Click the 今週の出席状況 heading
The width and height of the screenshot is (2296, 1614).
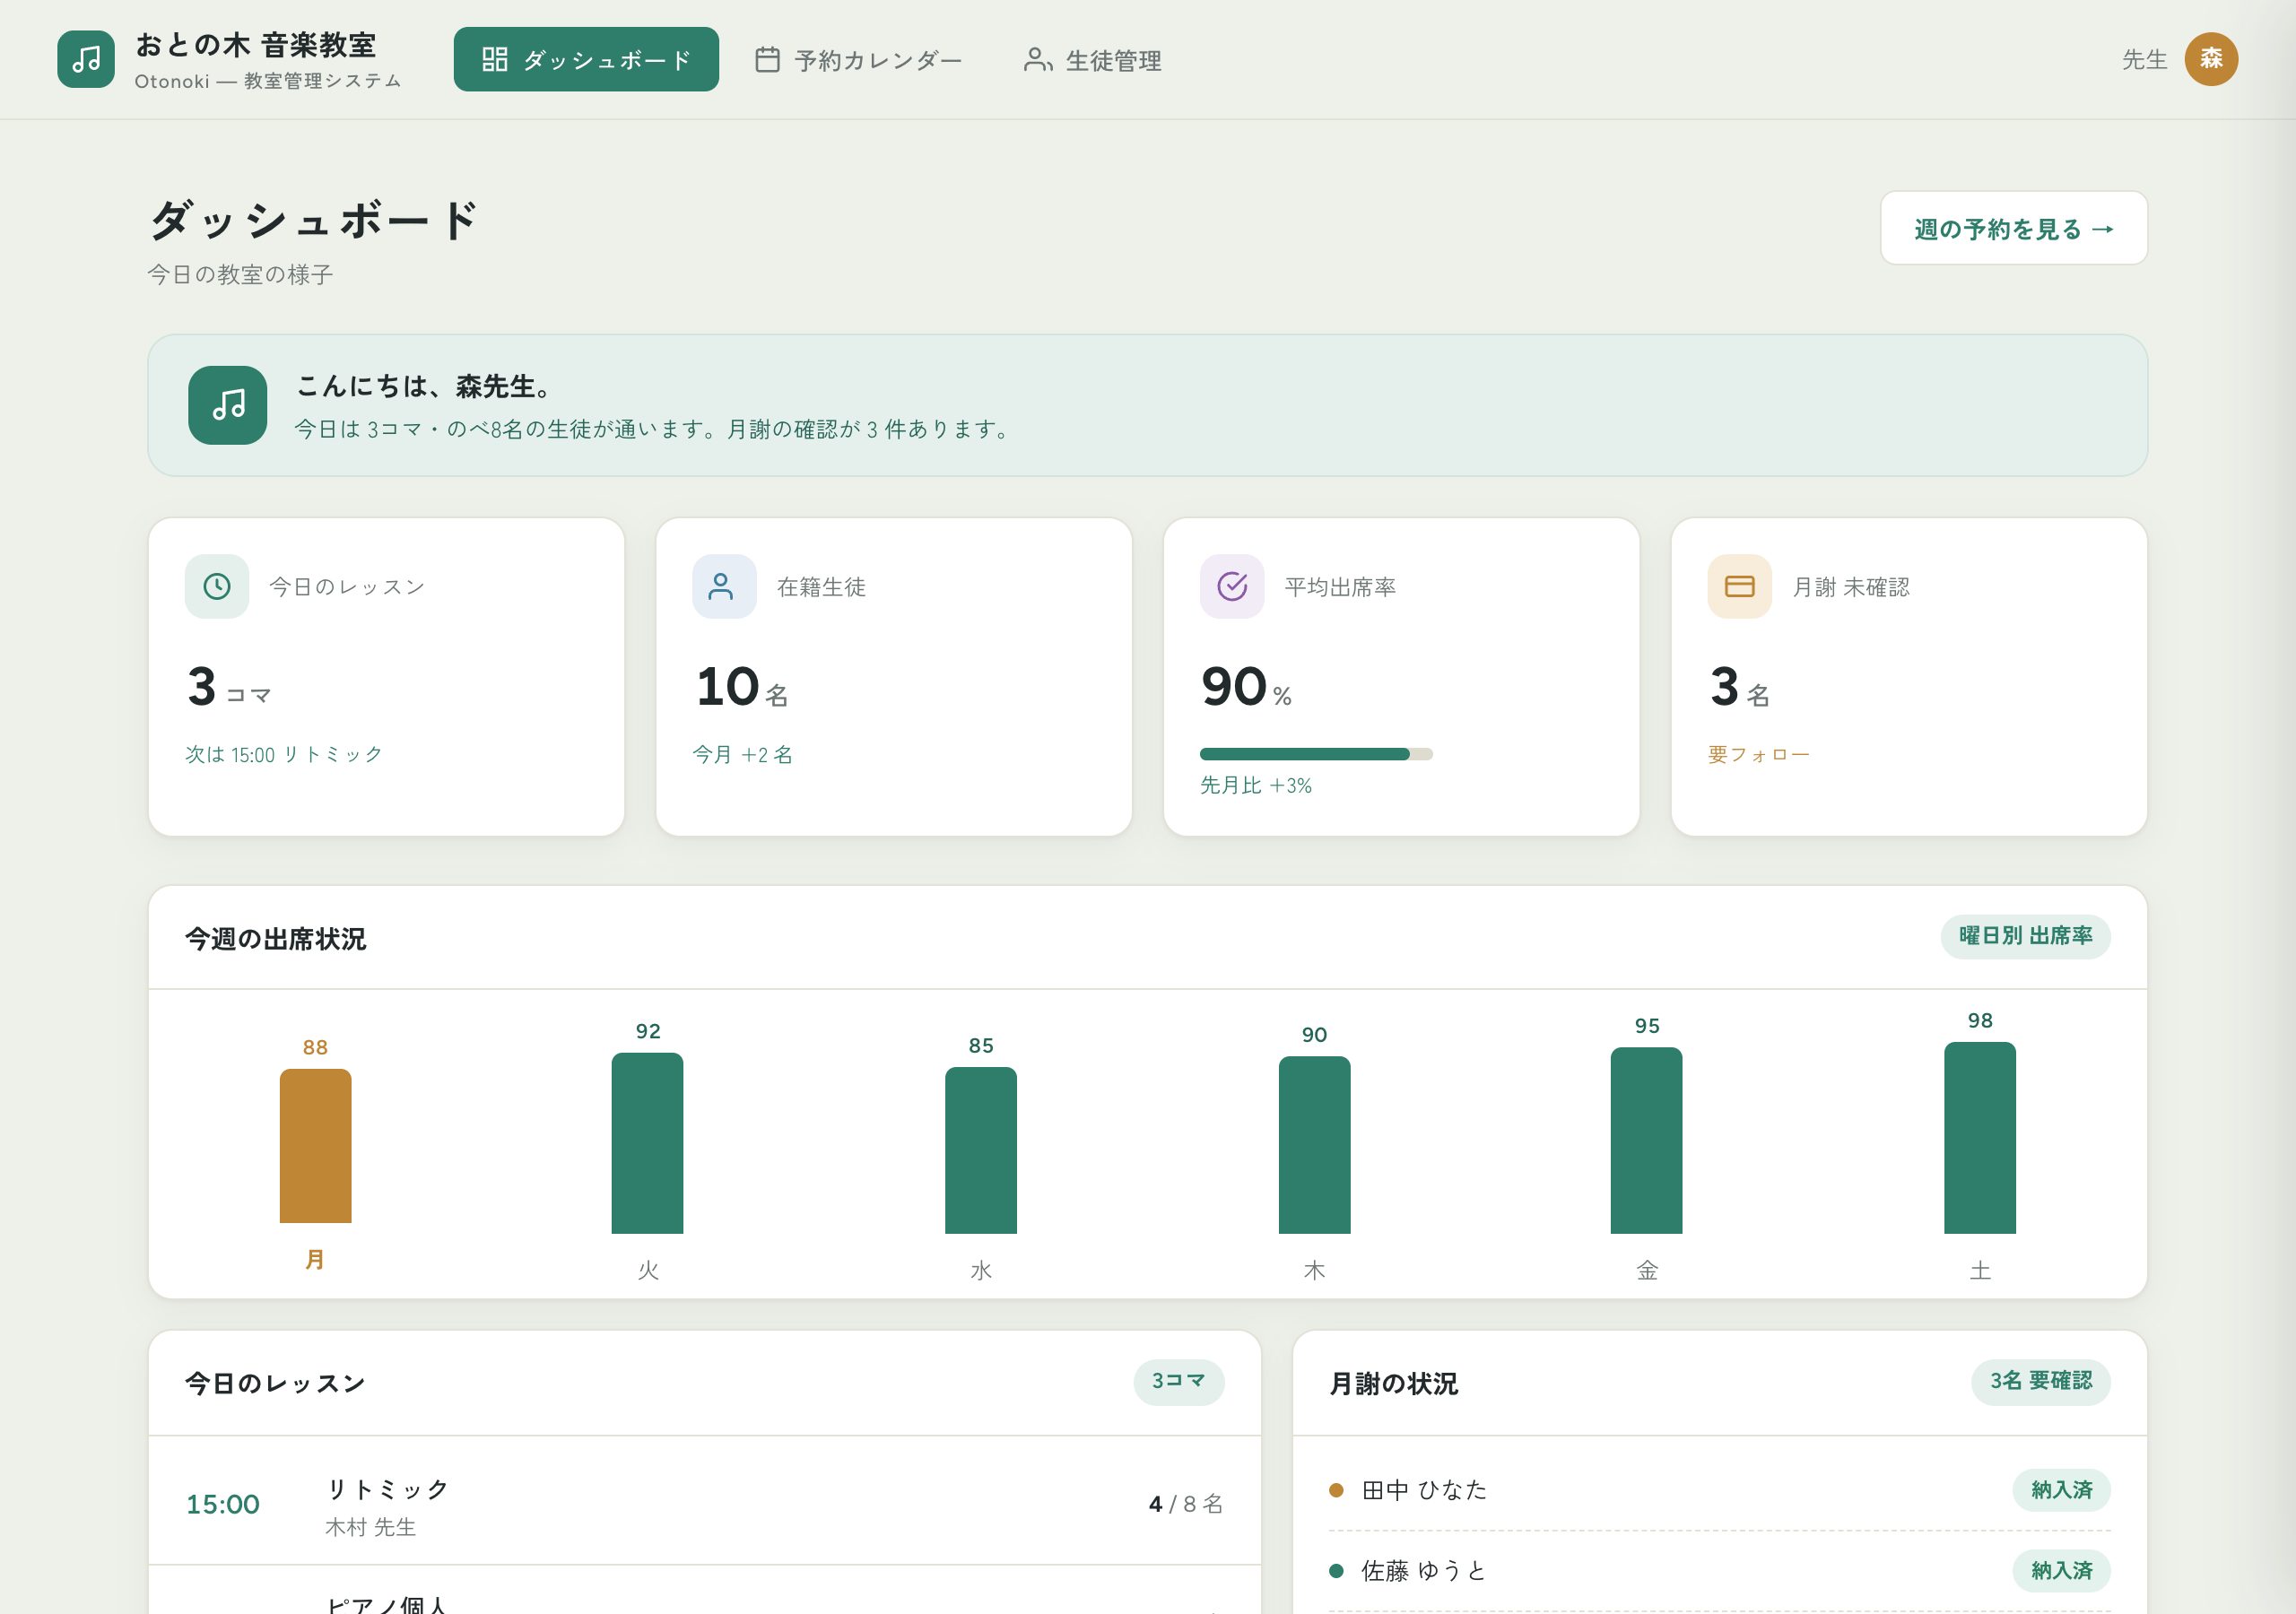click(x=275, y=939)
